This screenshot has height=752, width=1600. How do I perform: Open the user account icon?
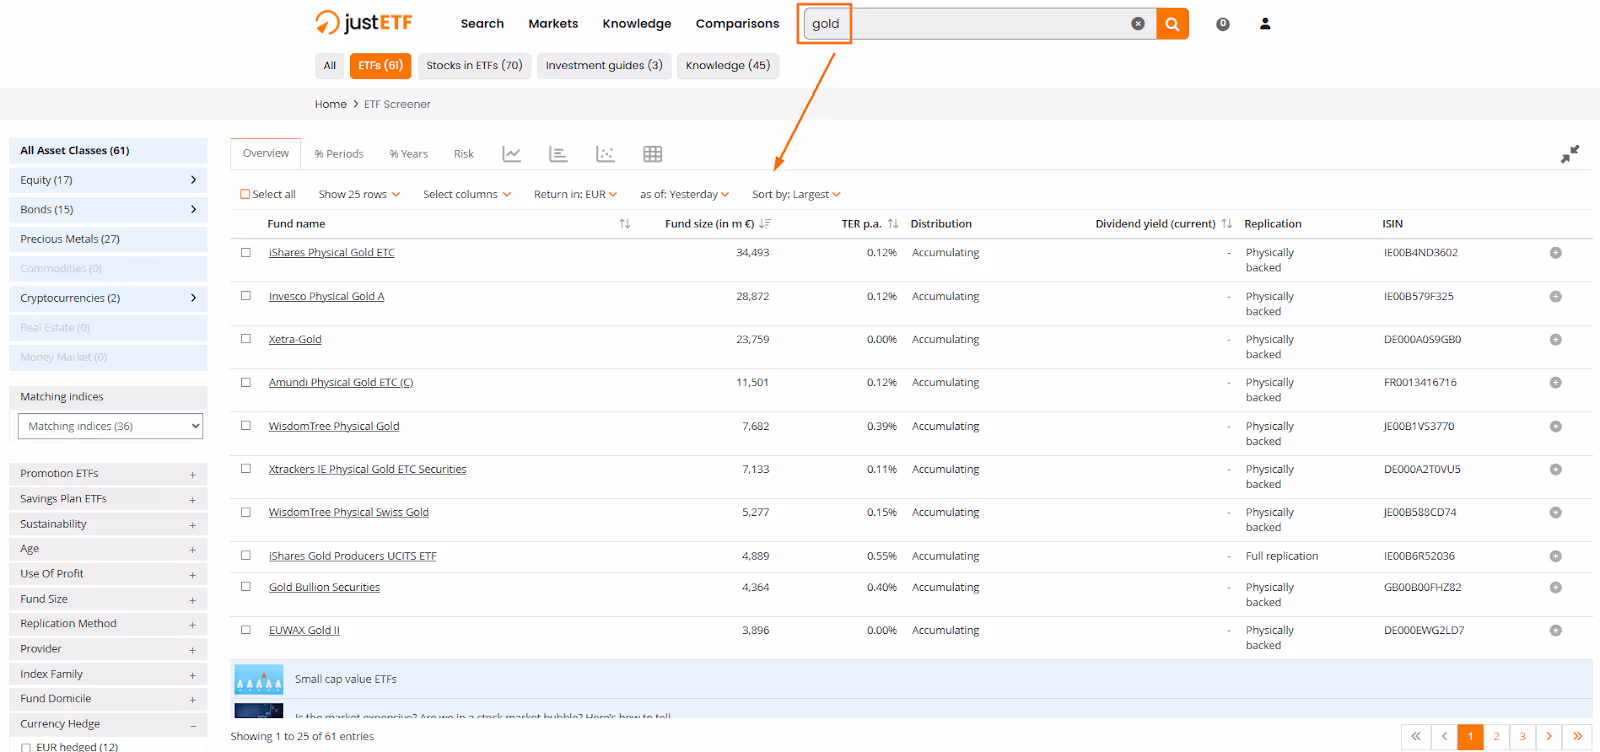click(1265, 24)
